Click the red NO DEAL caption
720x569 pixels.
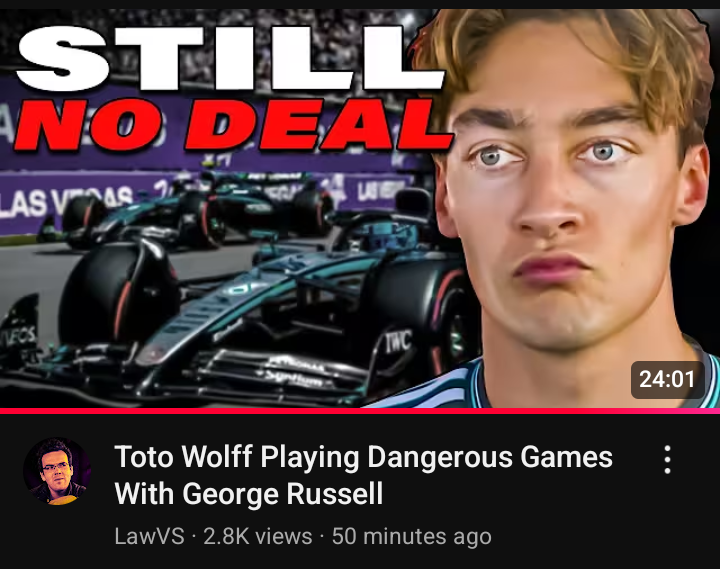(x=233, y=125)
